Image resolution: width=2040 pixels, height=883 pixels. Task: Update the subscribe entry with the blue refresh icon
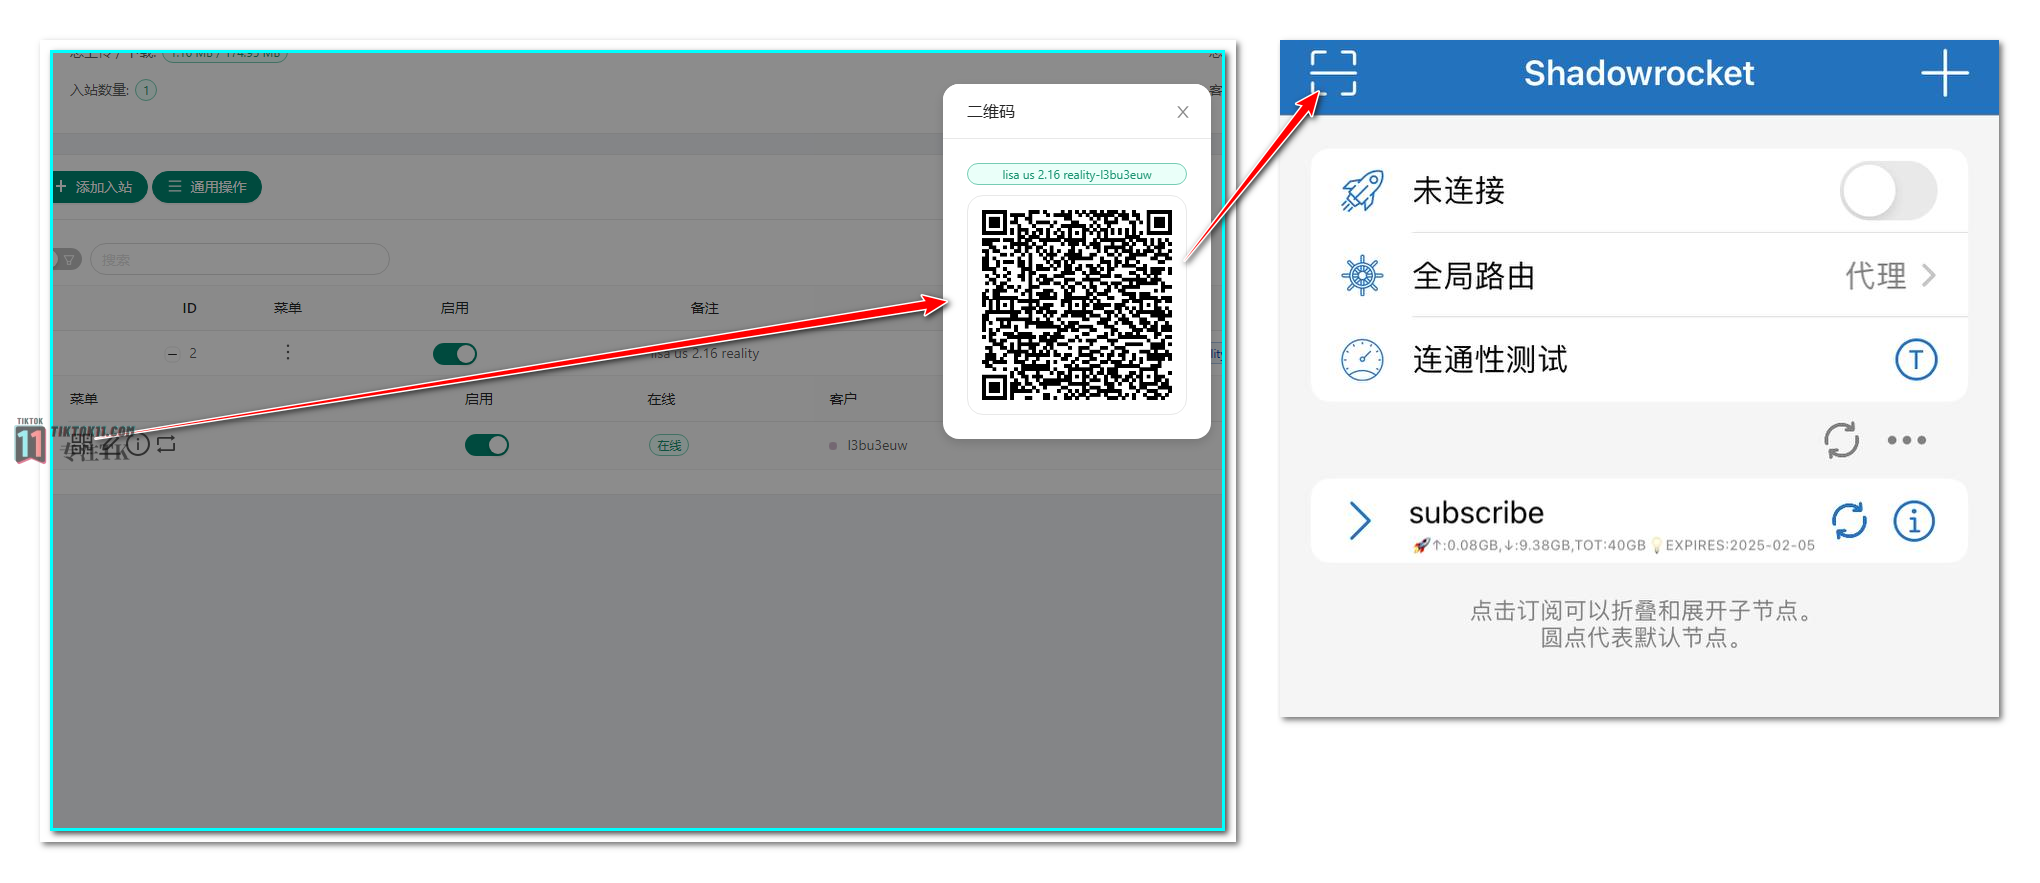[1849, 521]
